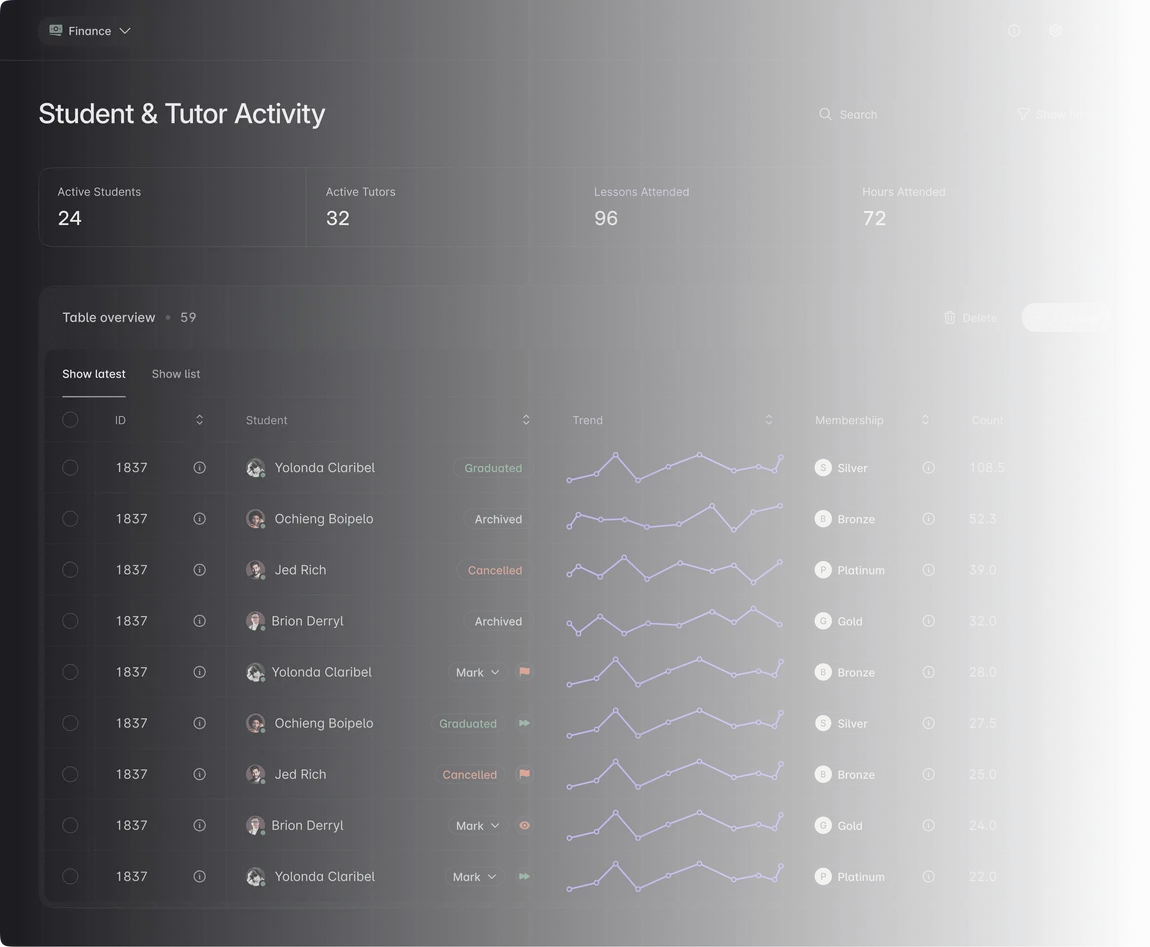This screenshot has width=1150, height=947.
Task: Click info icon beside Brion Derryl Mark row's Gold
Action: (929, 825)
